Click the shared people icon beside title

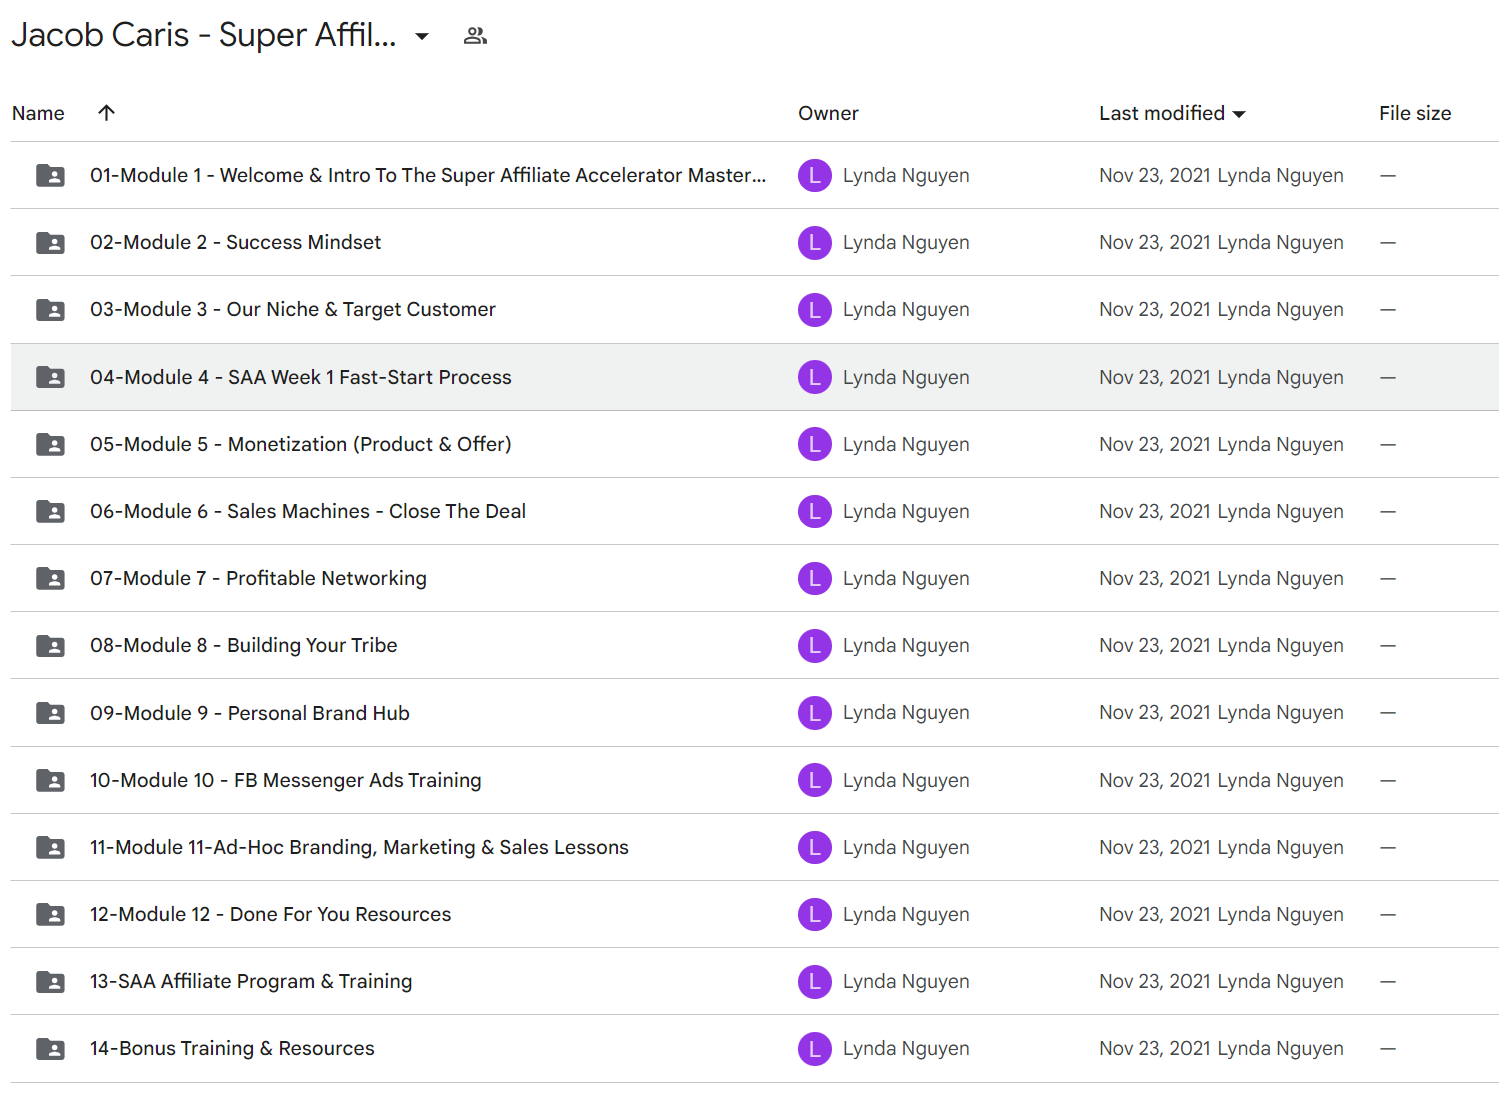pos(475,36)
